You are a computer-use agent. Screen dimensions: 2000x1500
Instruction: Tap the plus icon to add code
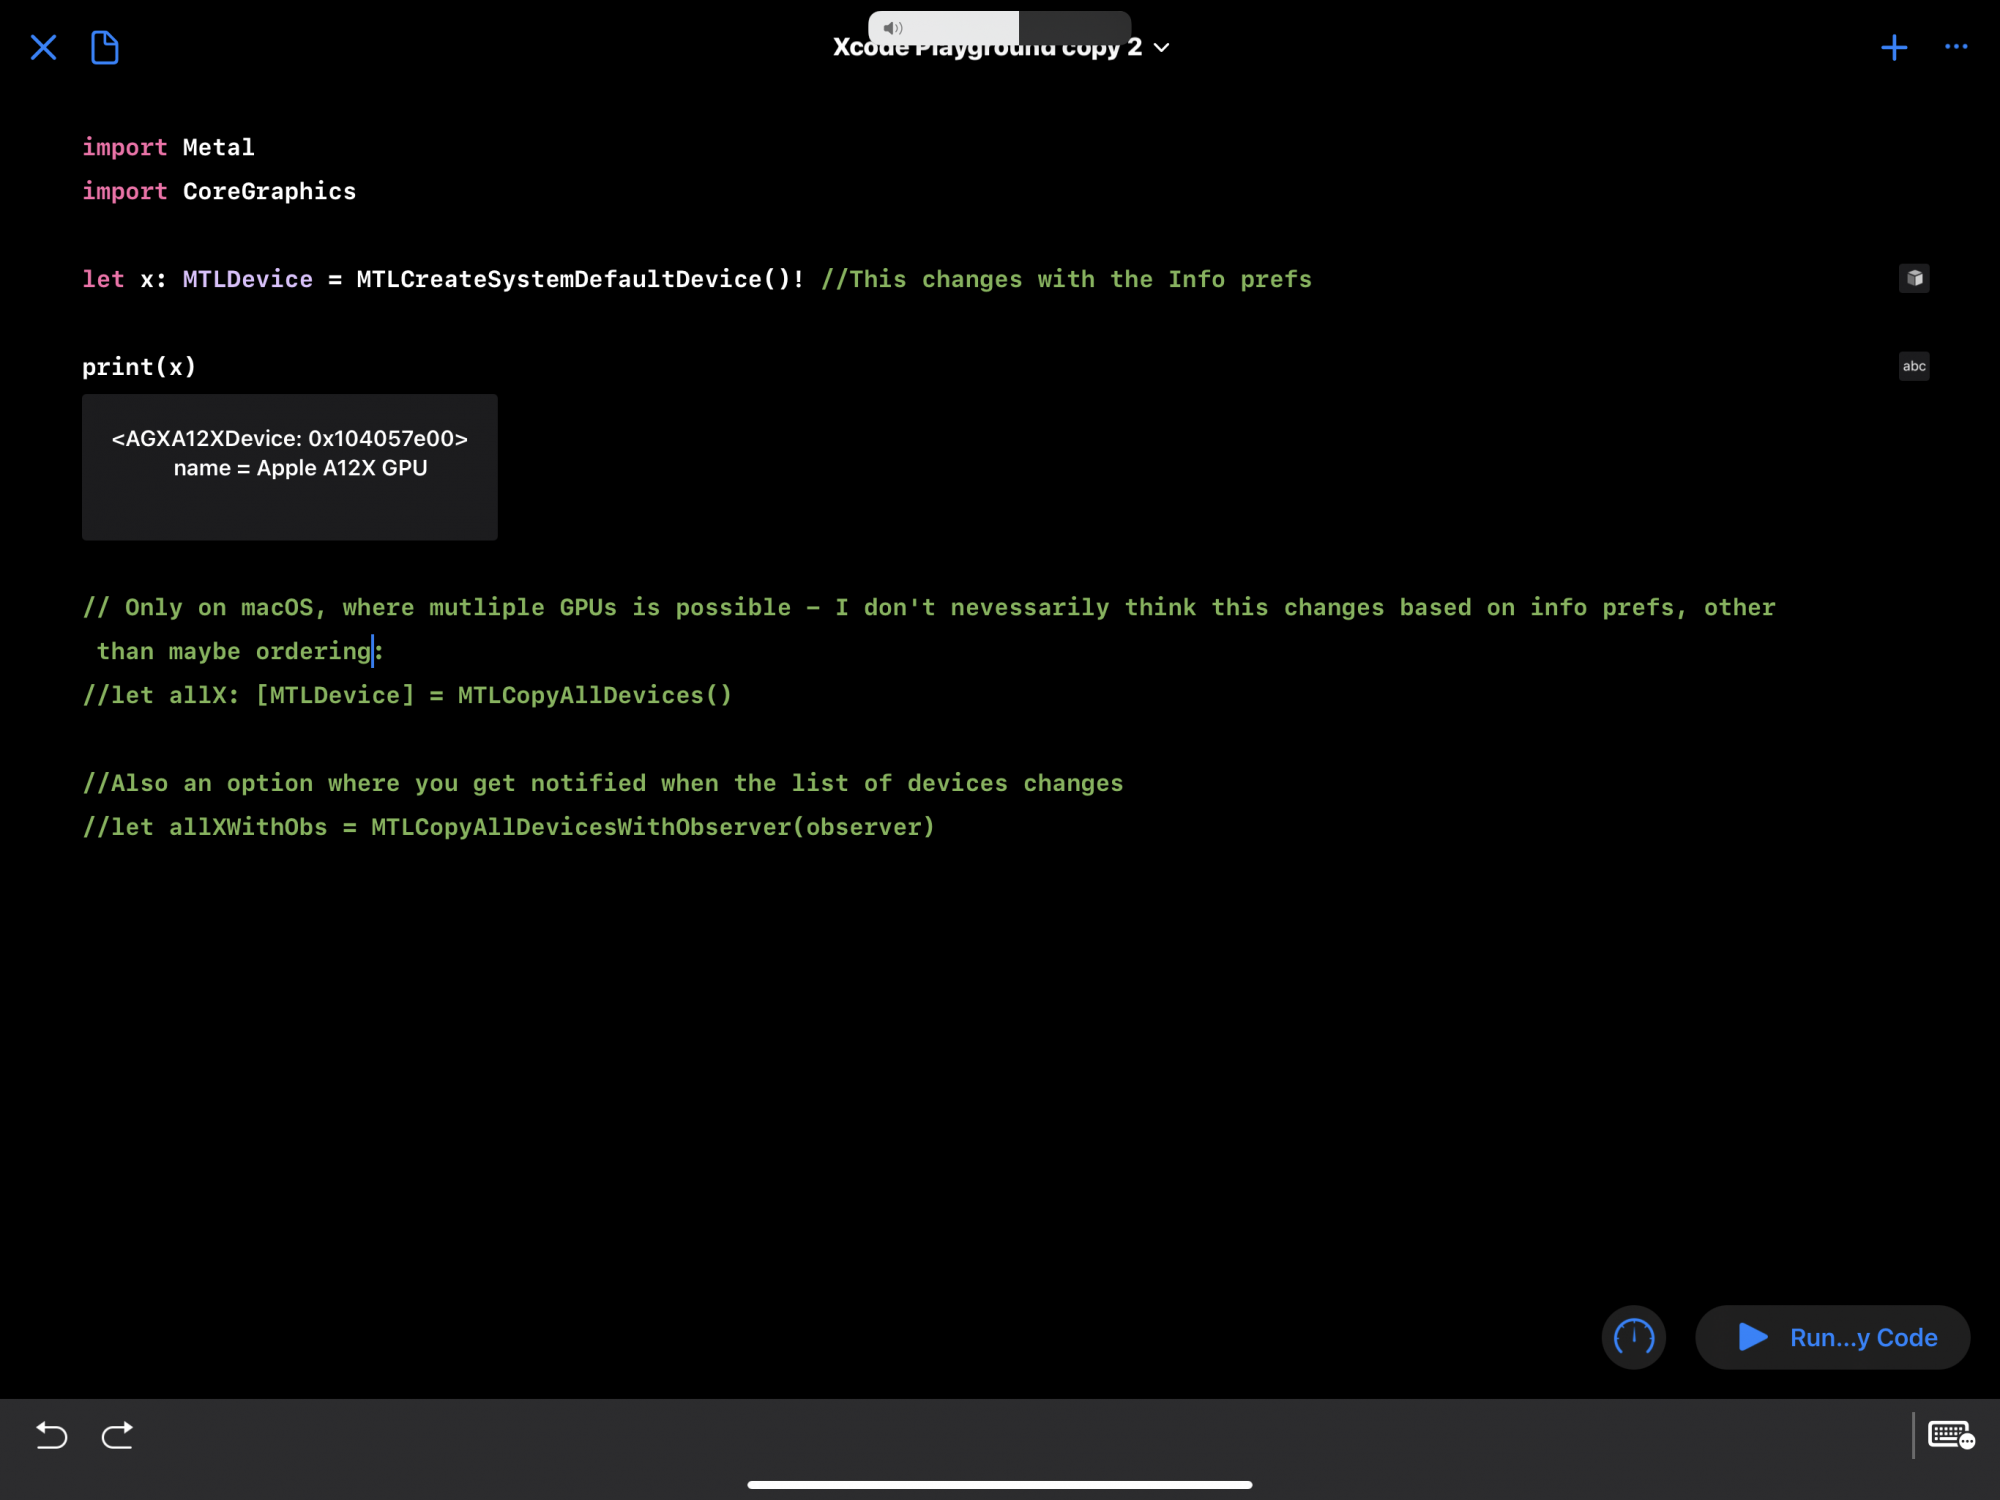[x=1893, y=47]
